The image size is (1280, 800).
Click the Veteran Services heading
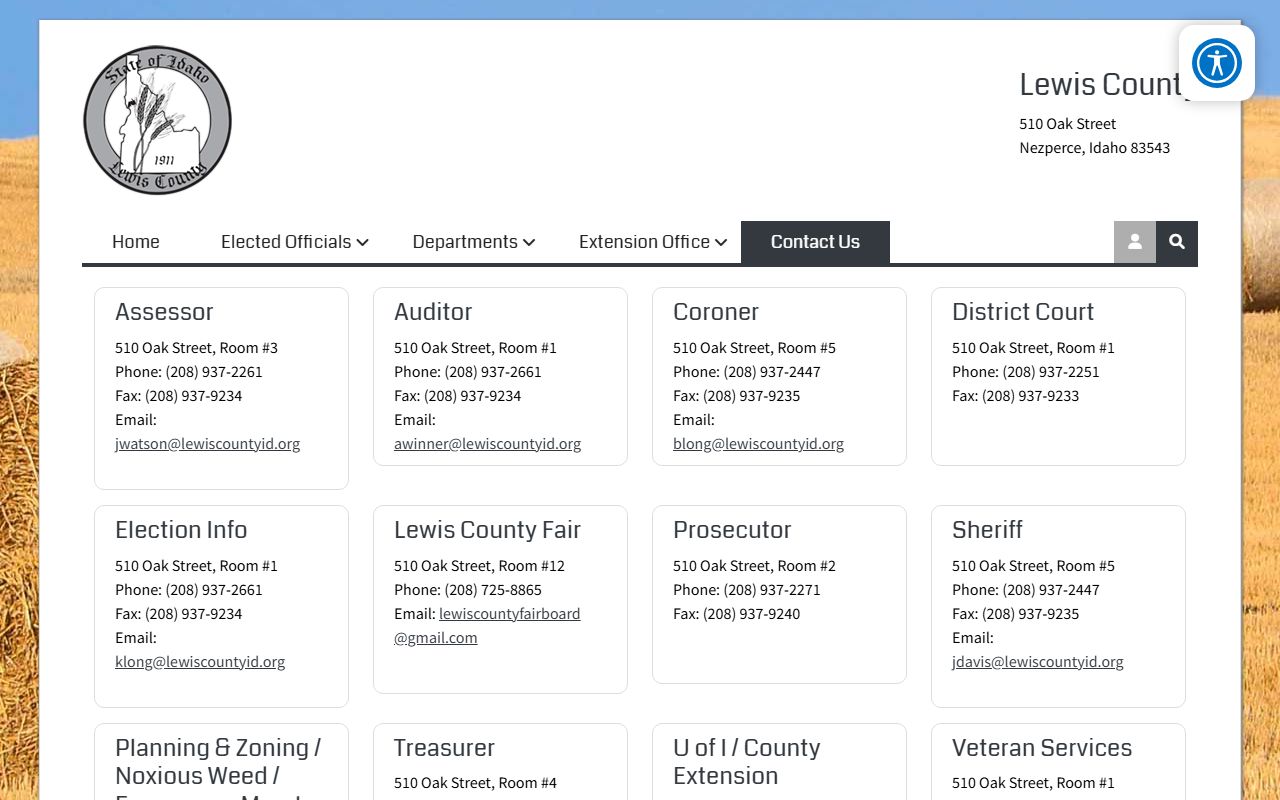[1042, 748]
